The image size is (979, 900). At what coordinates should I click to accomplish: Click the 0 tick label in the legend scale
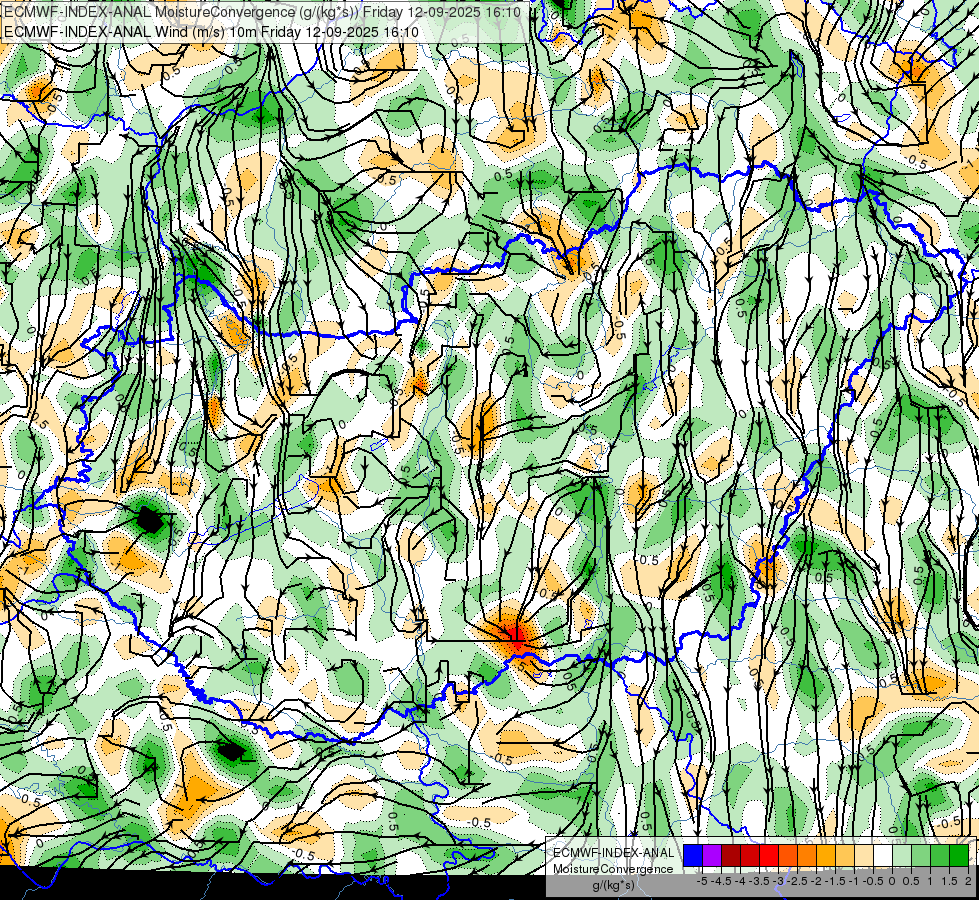(x=892, y=881)
